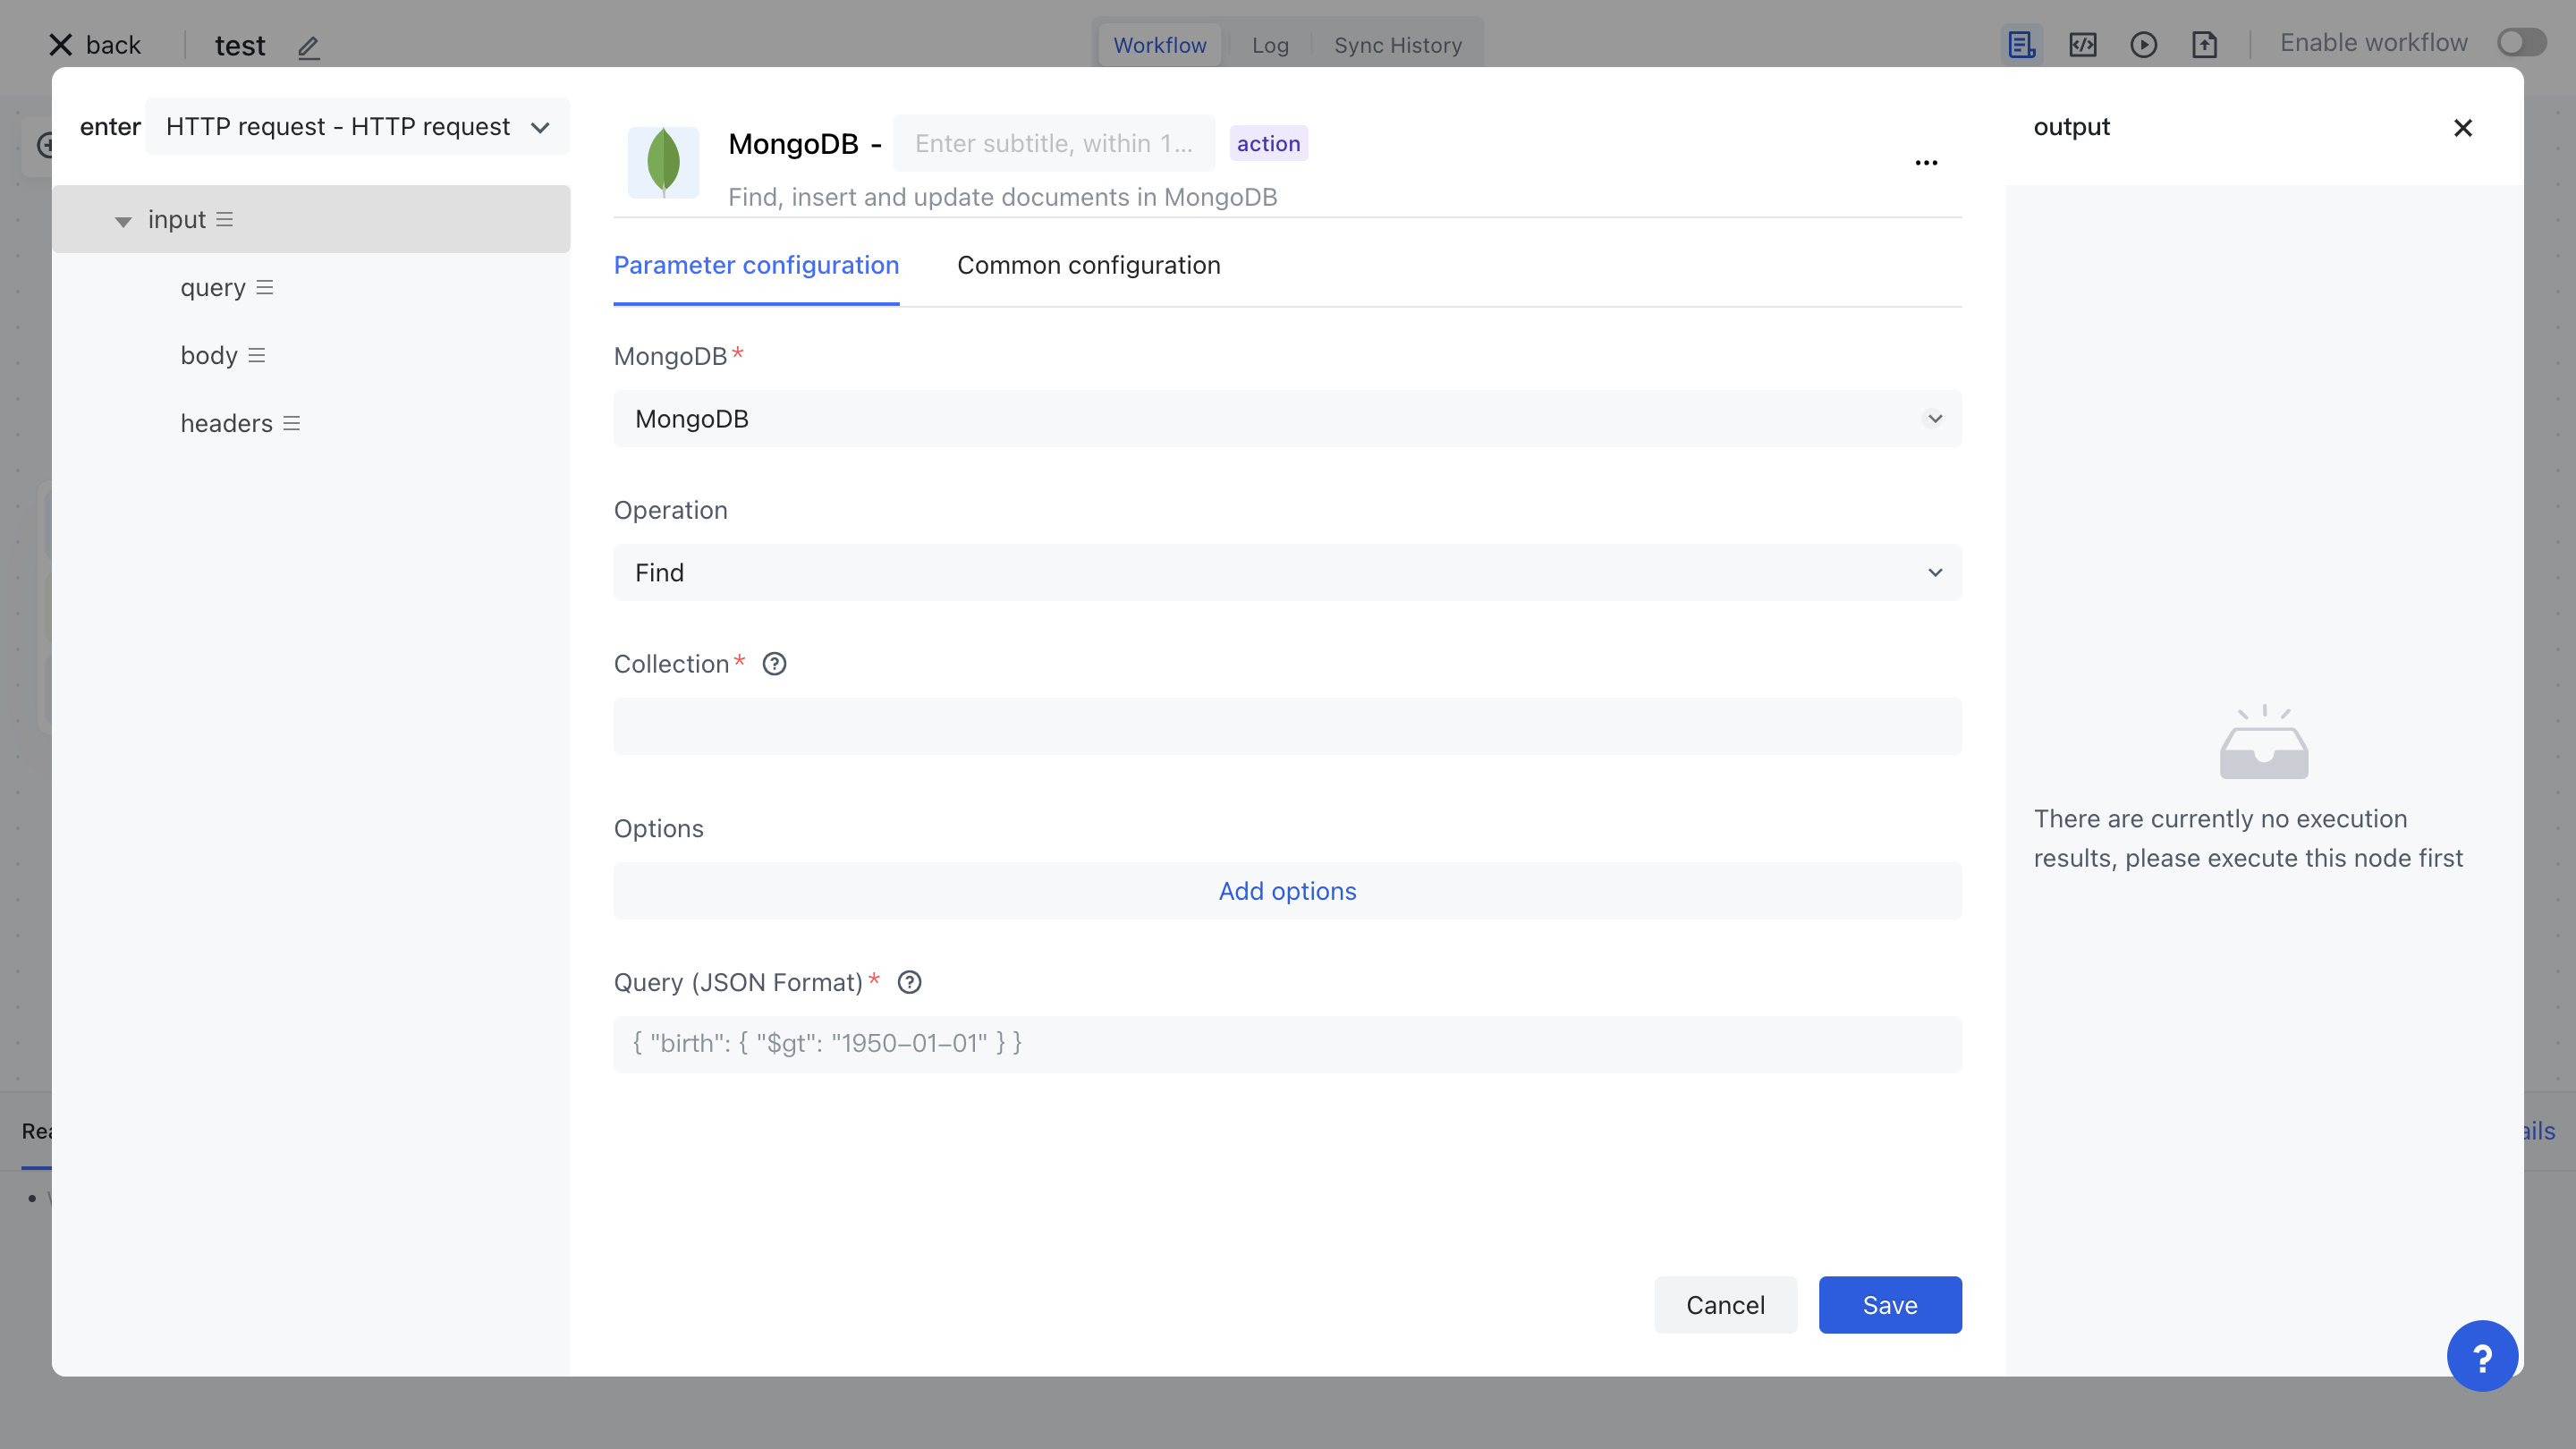Click the menu icon beside query field

click(x=265, y=288)
